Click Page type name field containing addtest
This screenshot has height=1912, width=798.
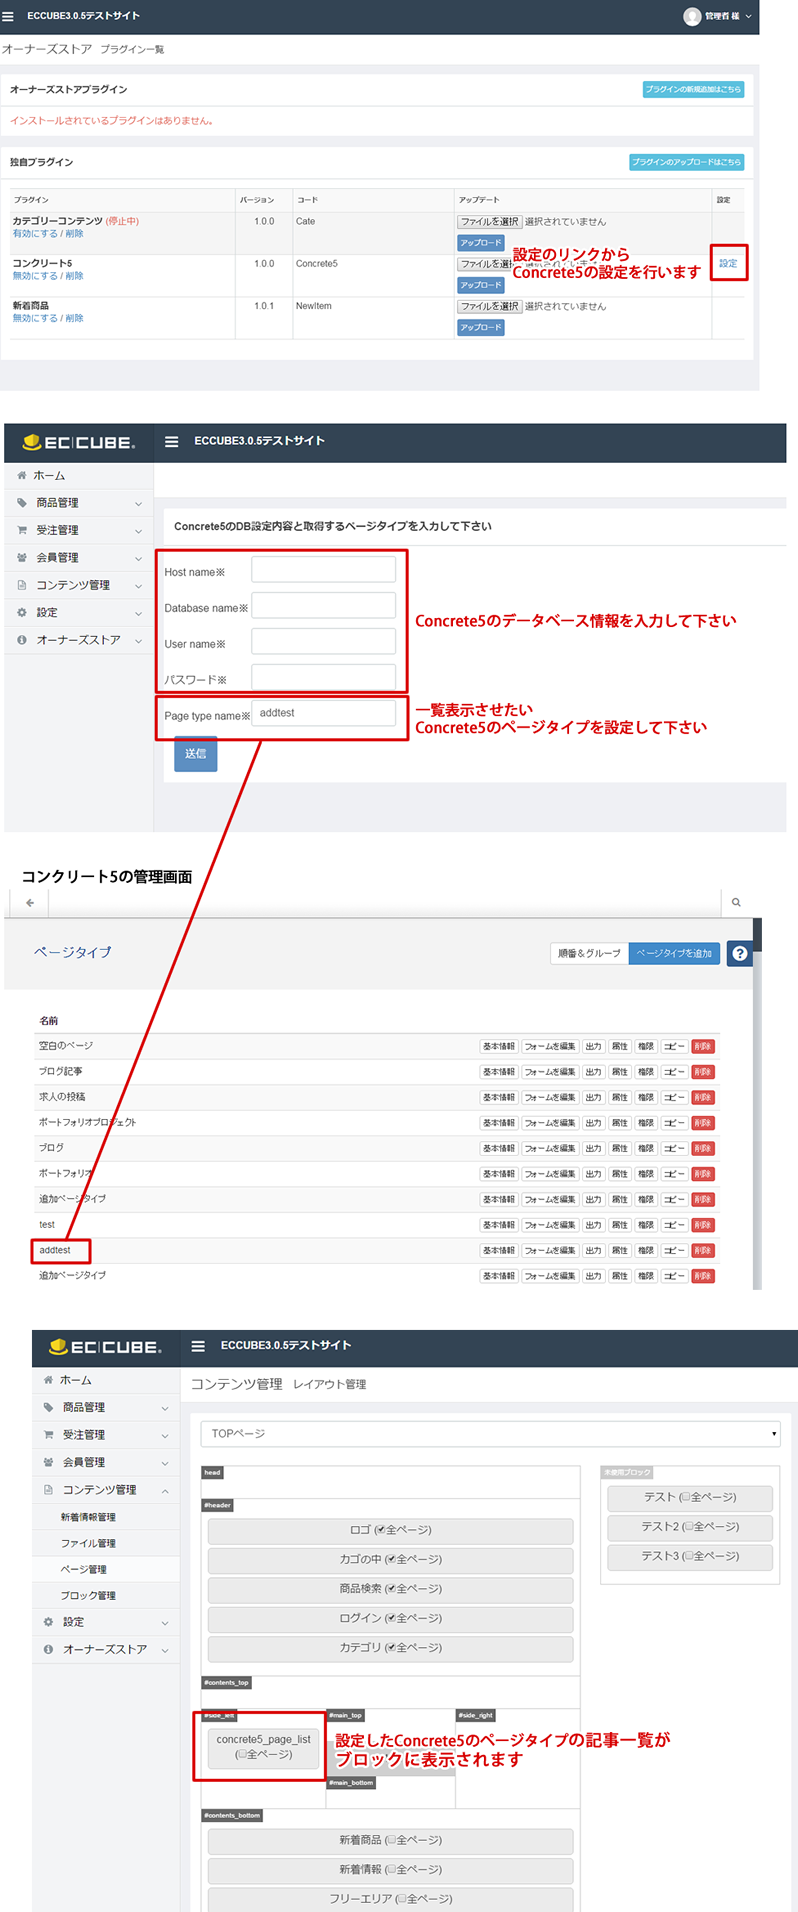tap(323, 713)
